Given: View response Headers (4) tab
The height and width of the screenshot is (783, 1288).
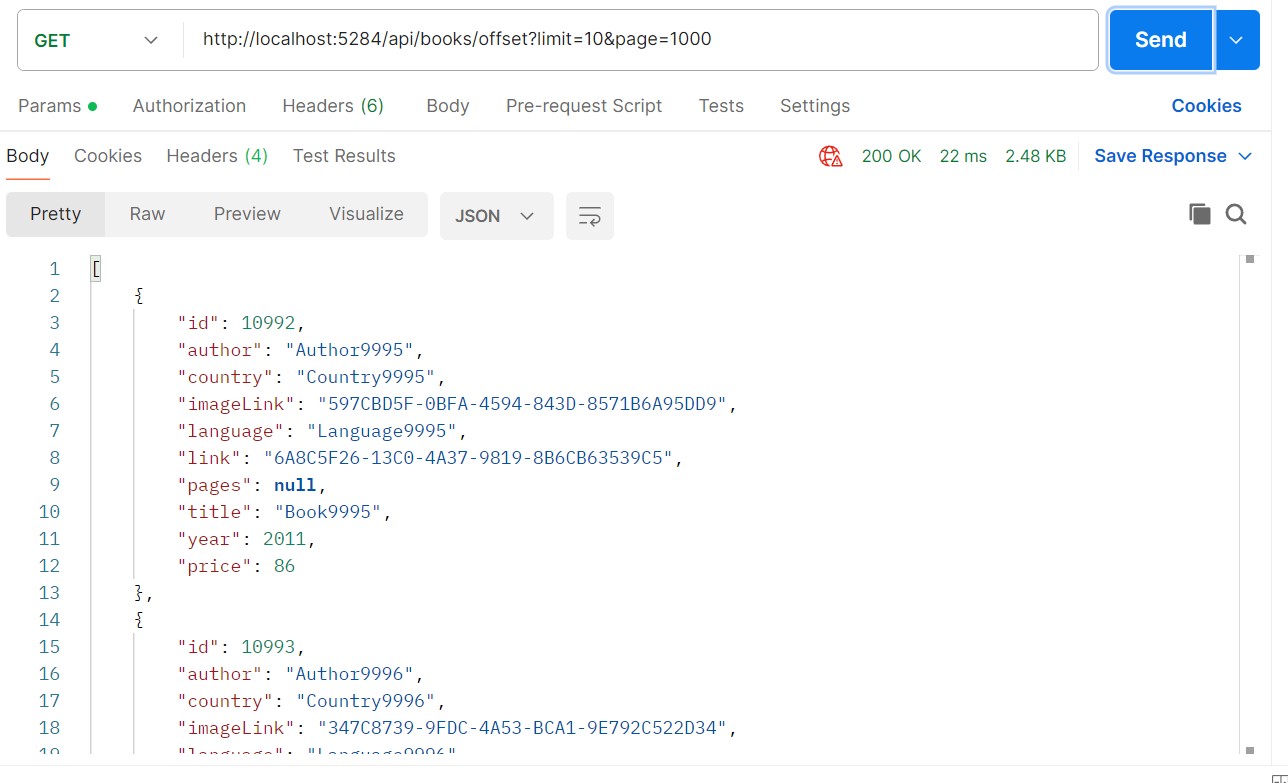Looking at the screenshot, I should coord(217,156).
